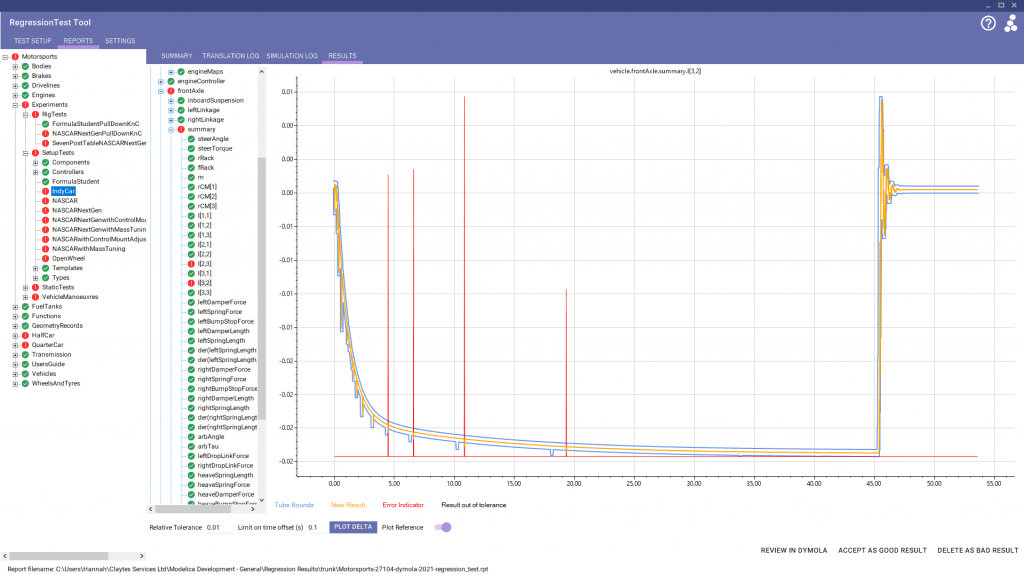1024x575 pixels.
Task: Click DELETE AS BAD RESULT
Action: click(978, 551)
